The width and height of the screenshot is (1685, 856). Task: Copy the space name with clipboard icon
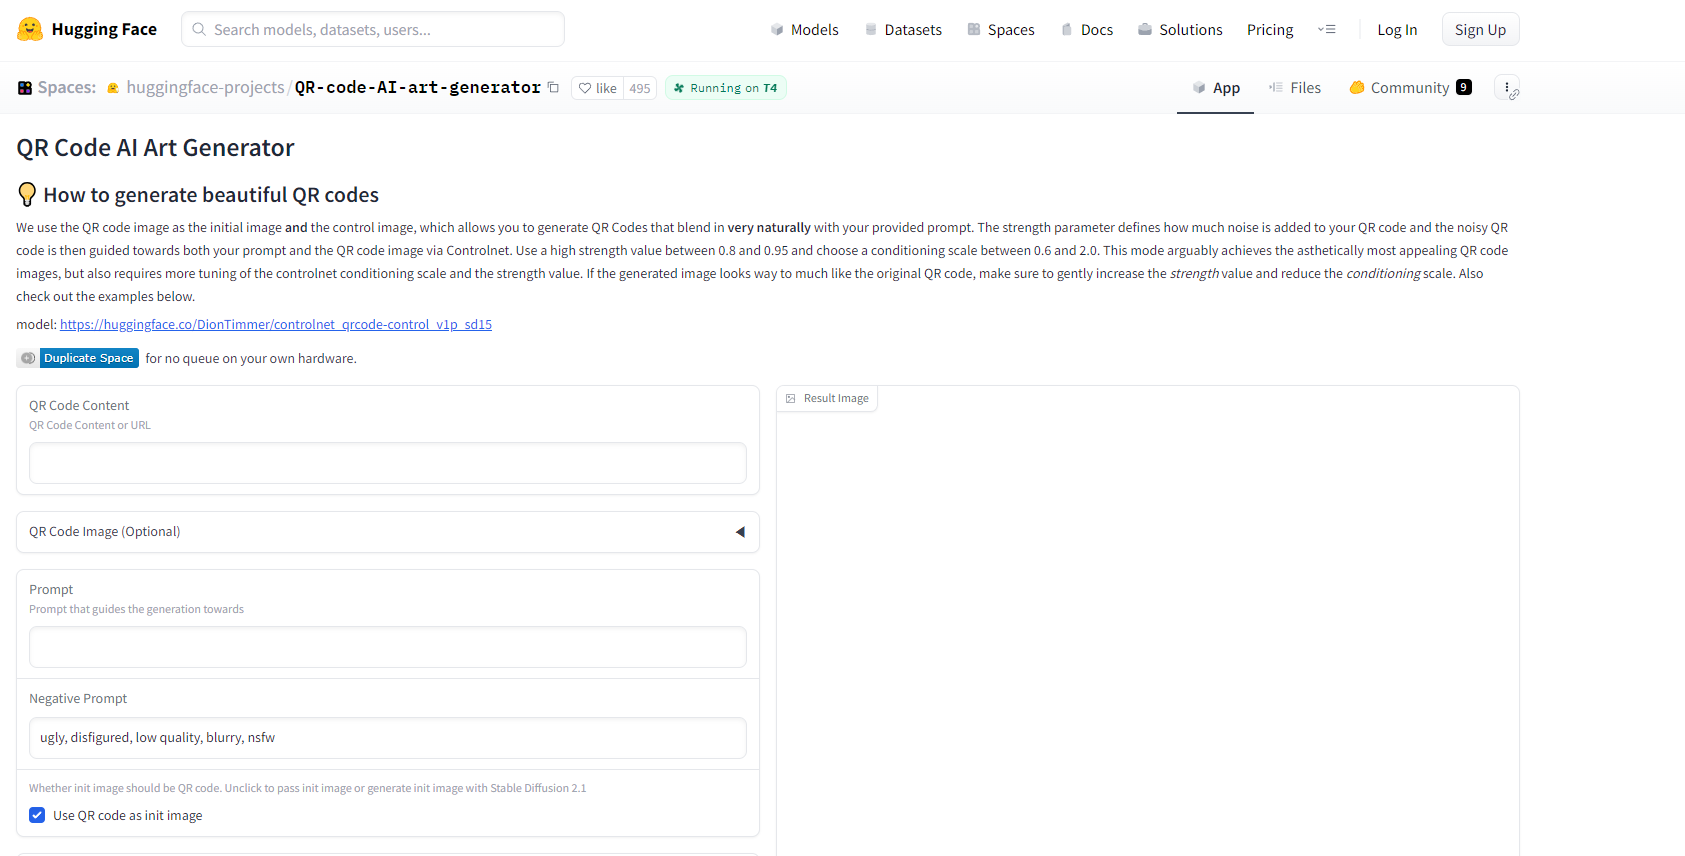coord(553,87)
